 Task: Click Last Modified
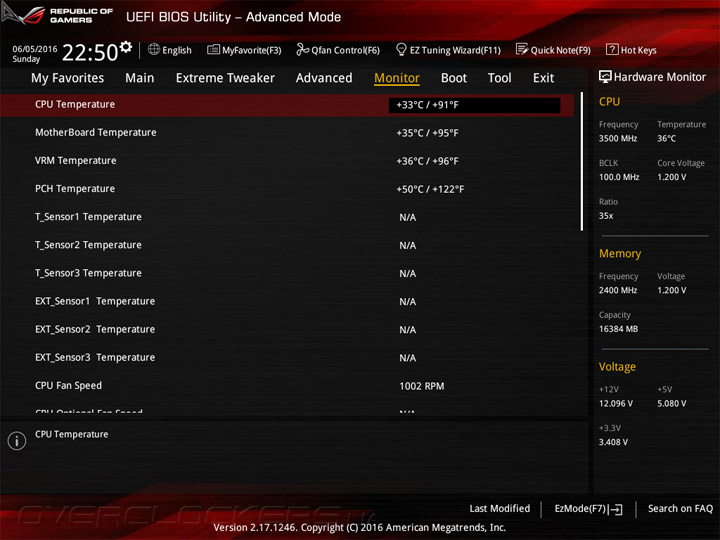(x=500, y=509)
